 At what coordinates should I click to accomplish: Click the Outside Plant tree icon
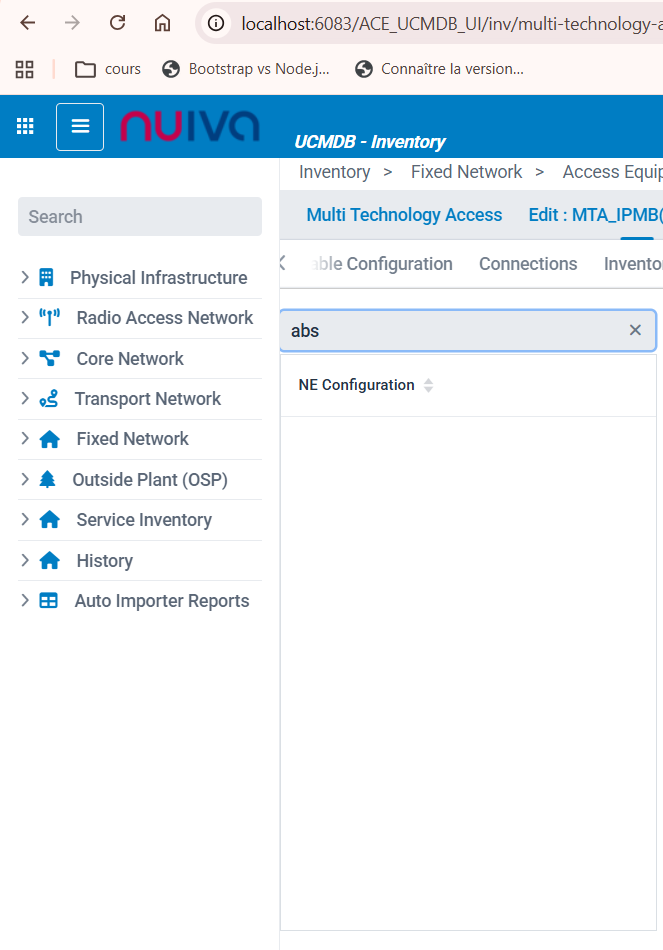click(x=48, y=480)
